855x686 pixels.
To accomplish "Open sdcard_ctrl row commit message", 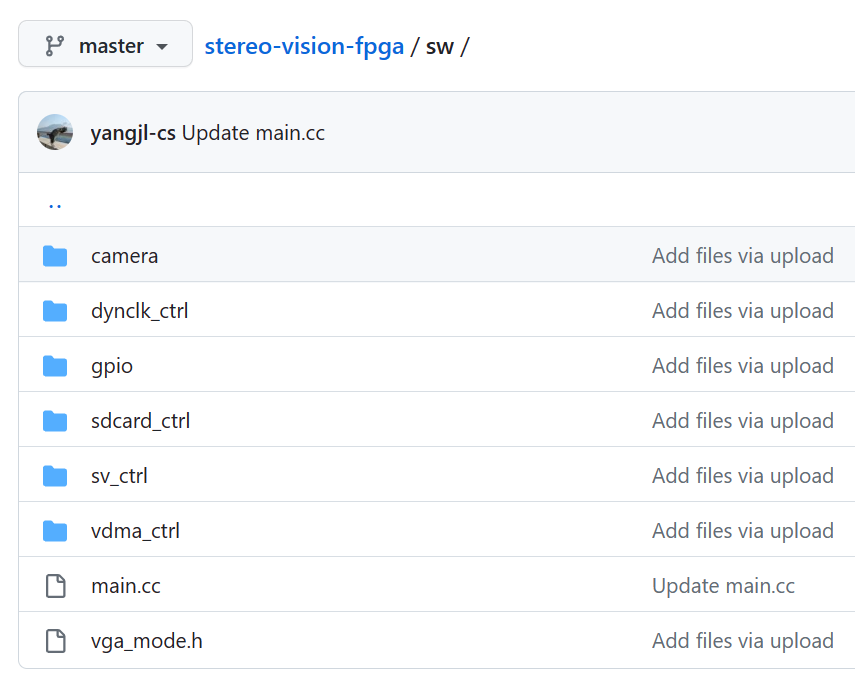I will [x=743, y=421].
